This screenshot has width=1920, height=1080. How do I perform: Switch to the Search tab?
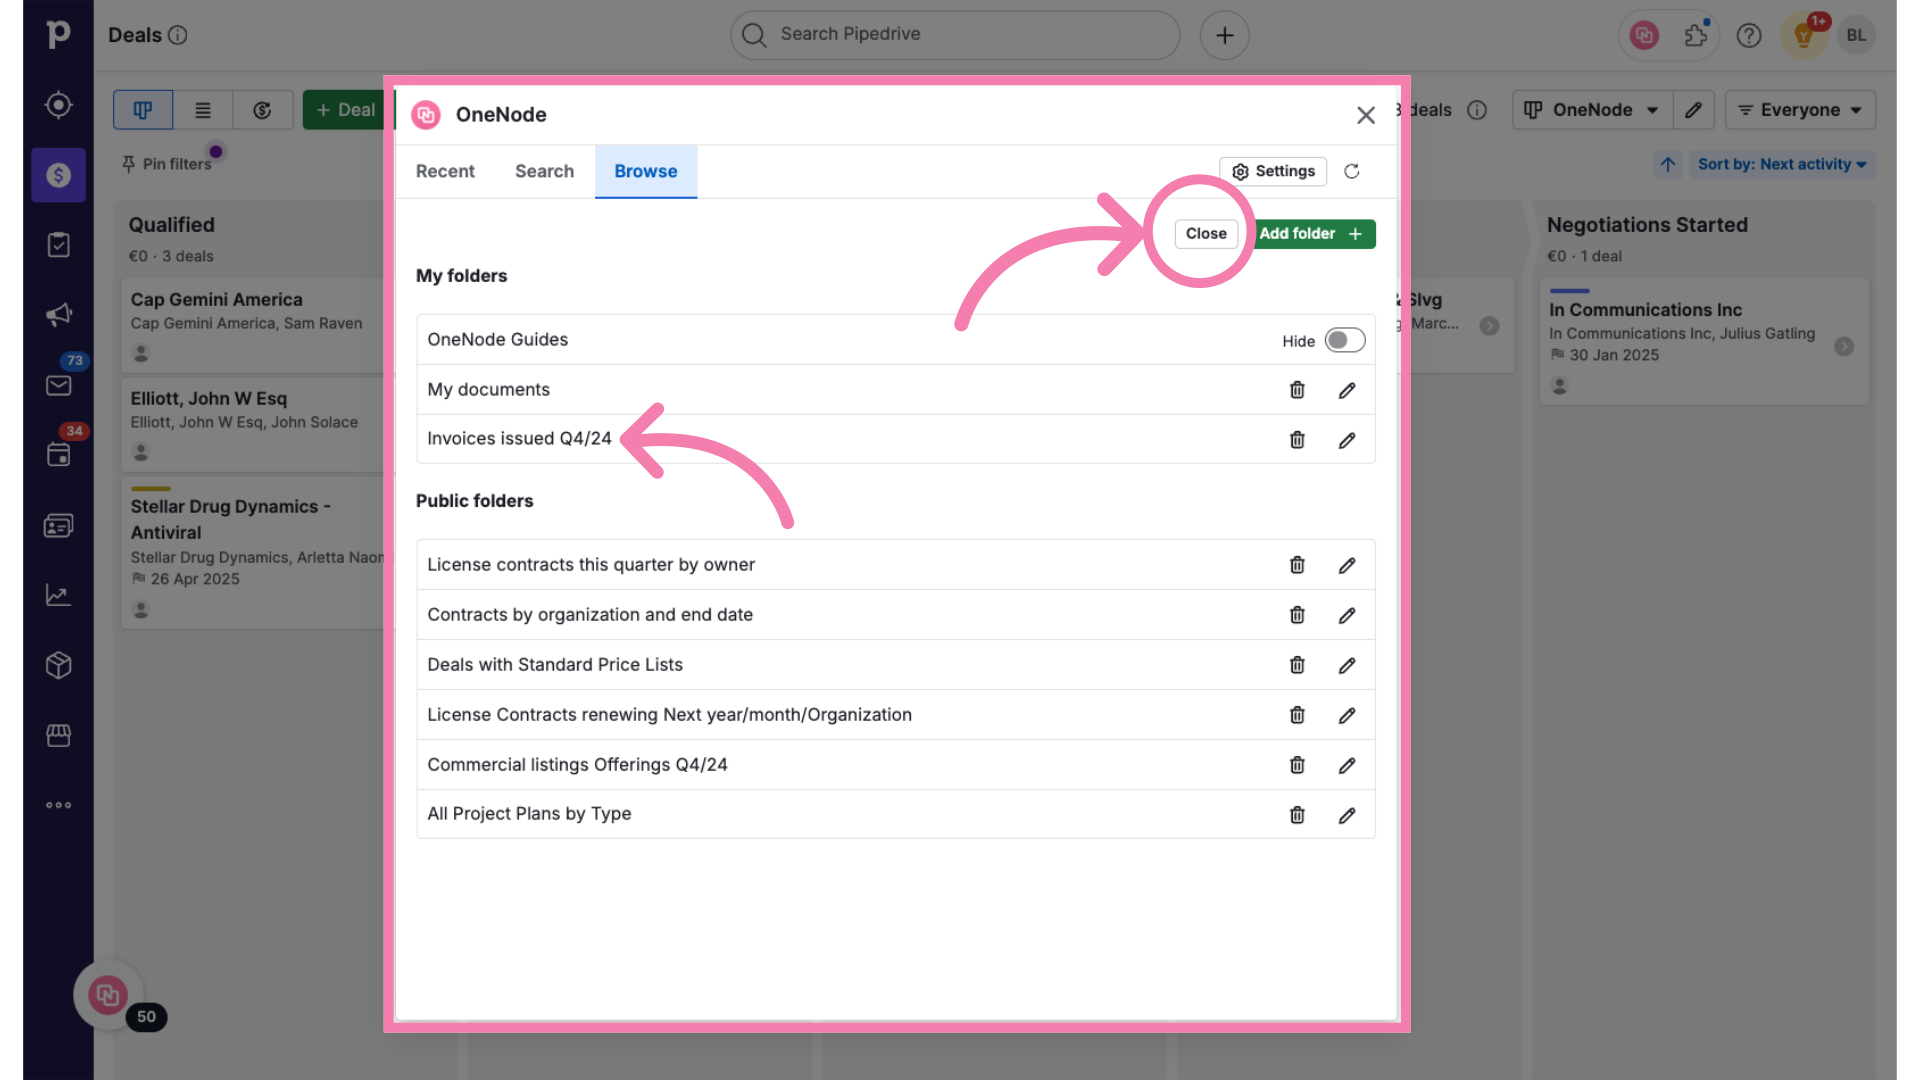point(544,171)
